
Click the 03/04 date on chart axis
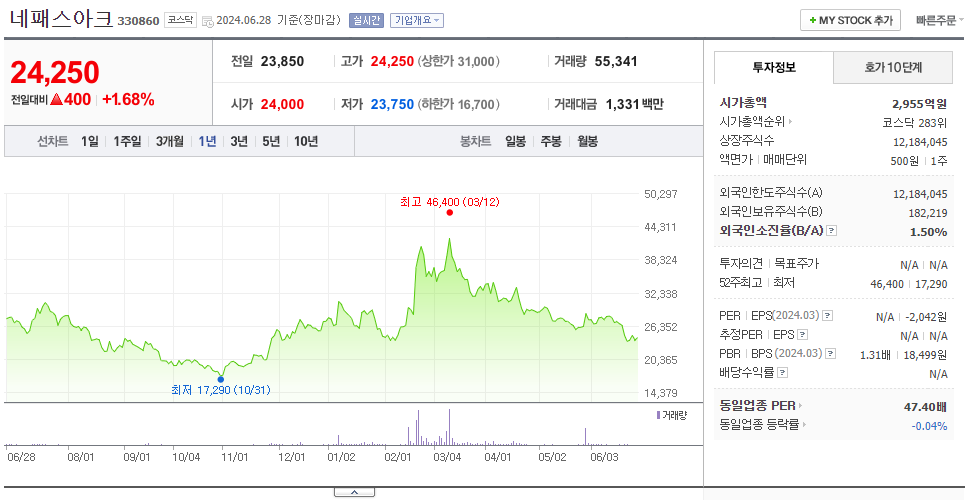point(448,457)
